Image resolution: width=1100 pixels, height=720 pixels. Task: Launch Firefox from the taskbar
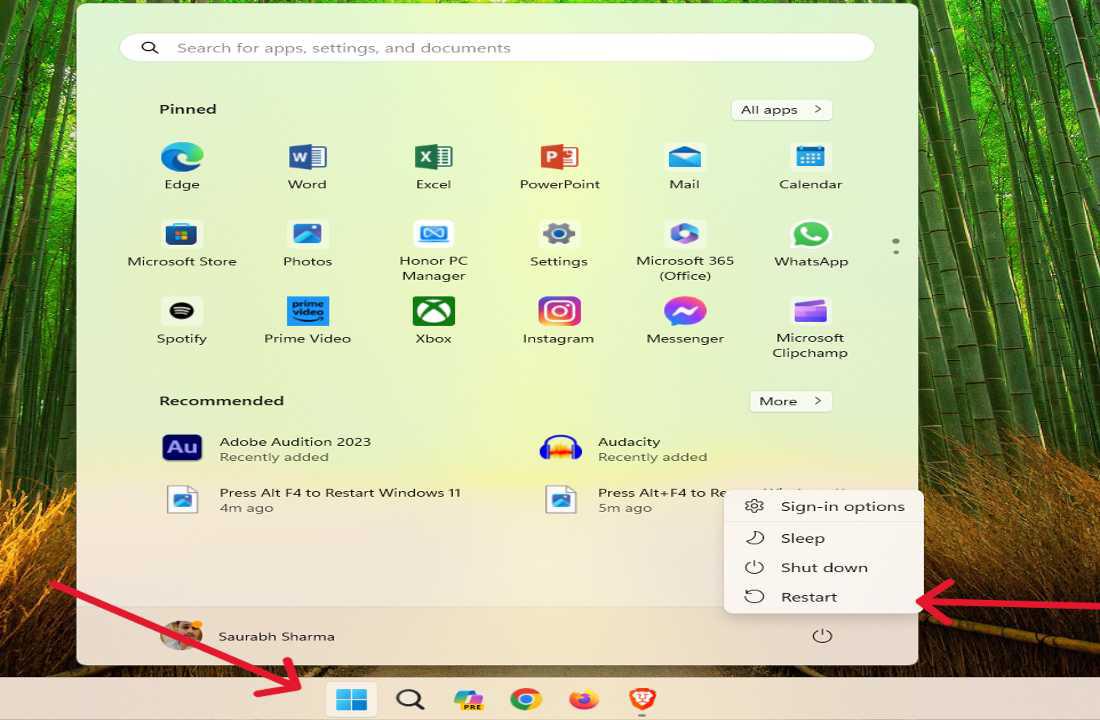584,699
